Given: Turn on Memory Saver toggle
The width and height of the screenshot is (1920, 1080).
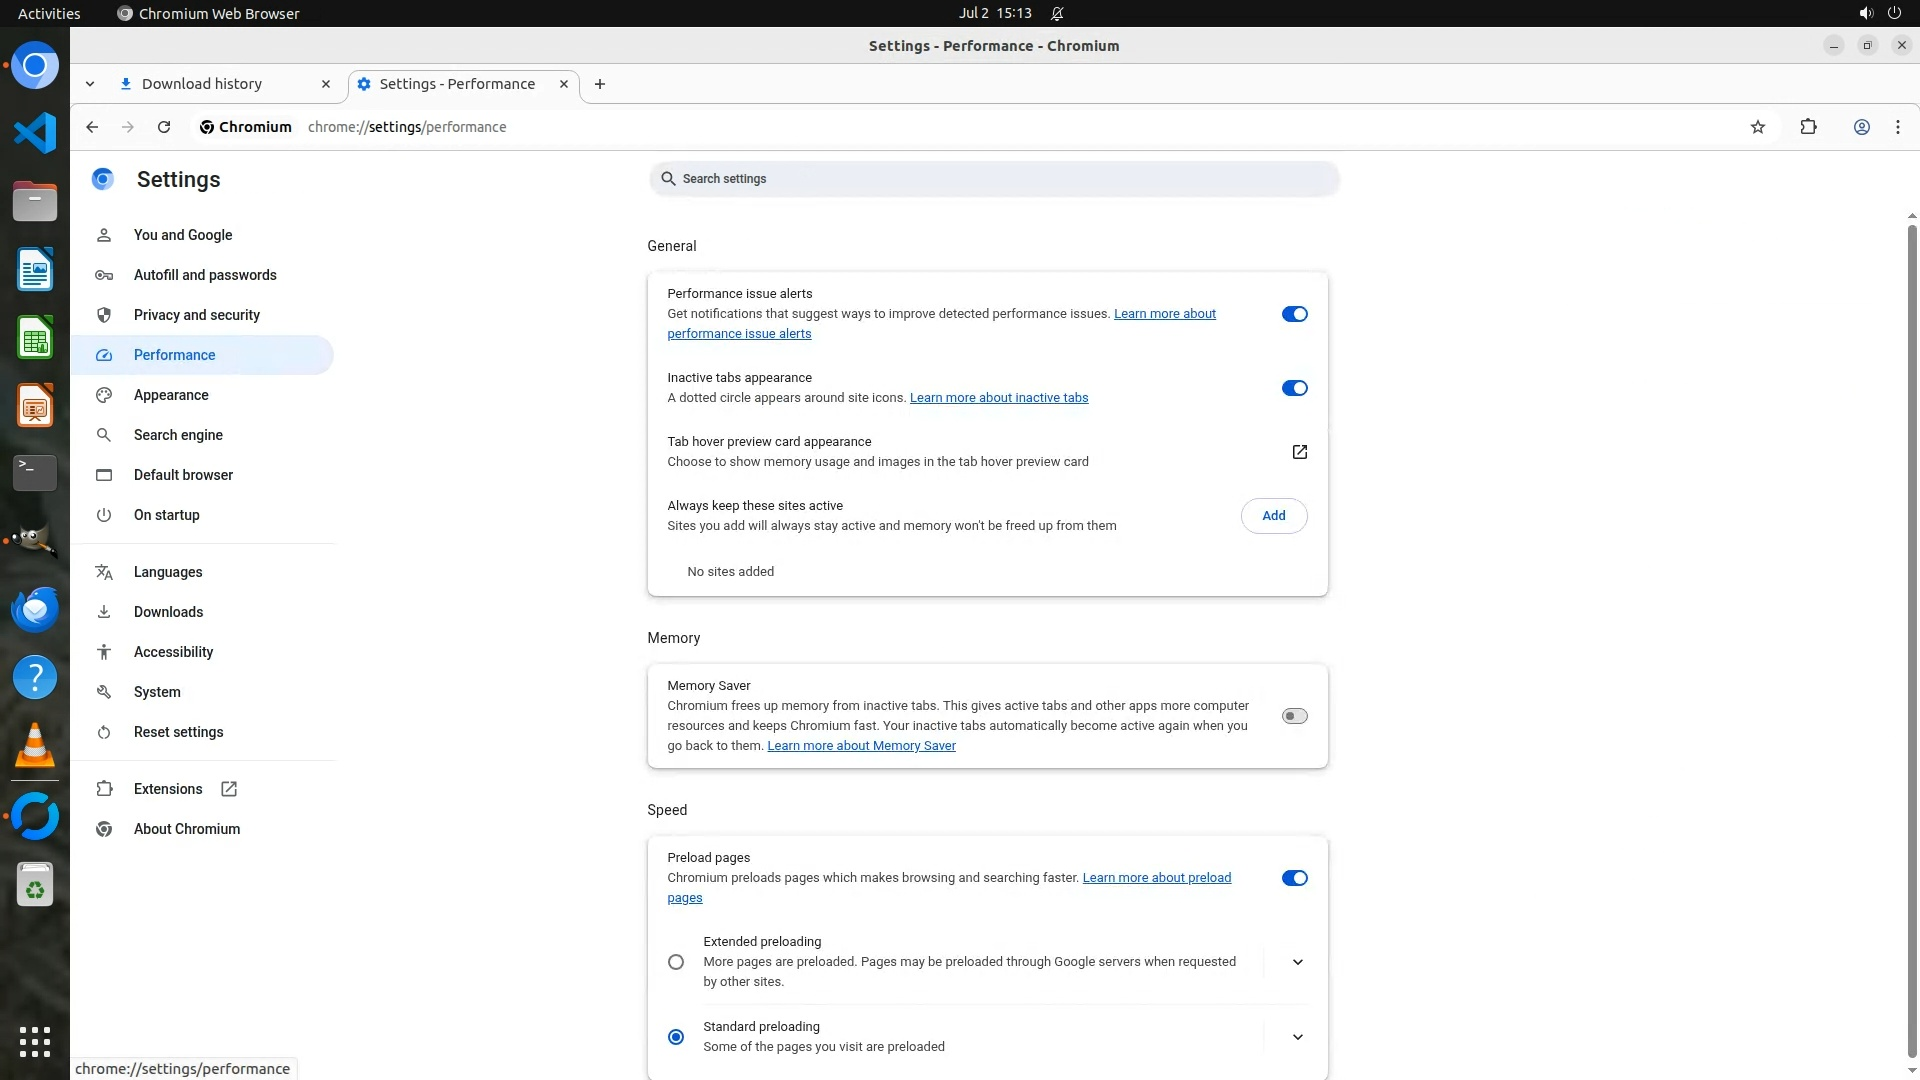Looking at the screenshot, I should coord(1294,716).
